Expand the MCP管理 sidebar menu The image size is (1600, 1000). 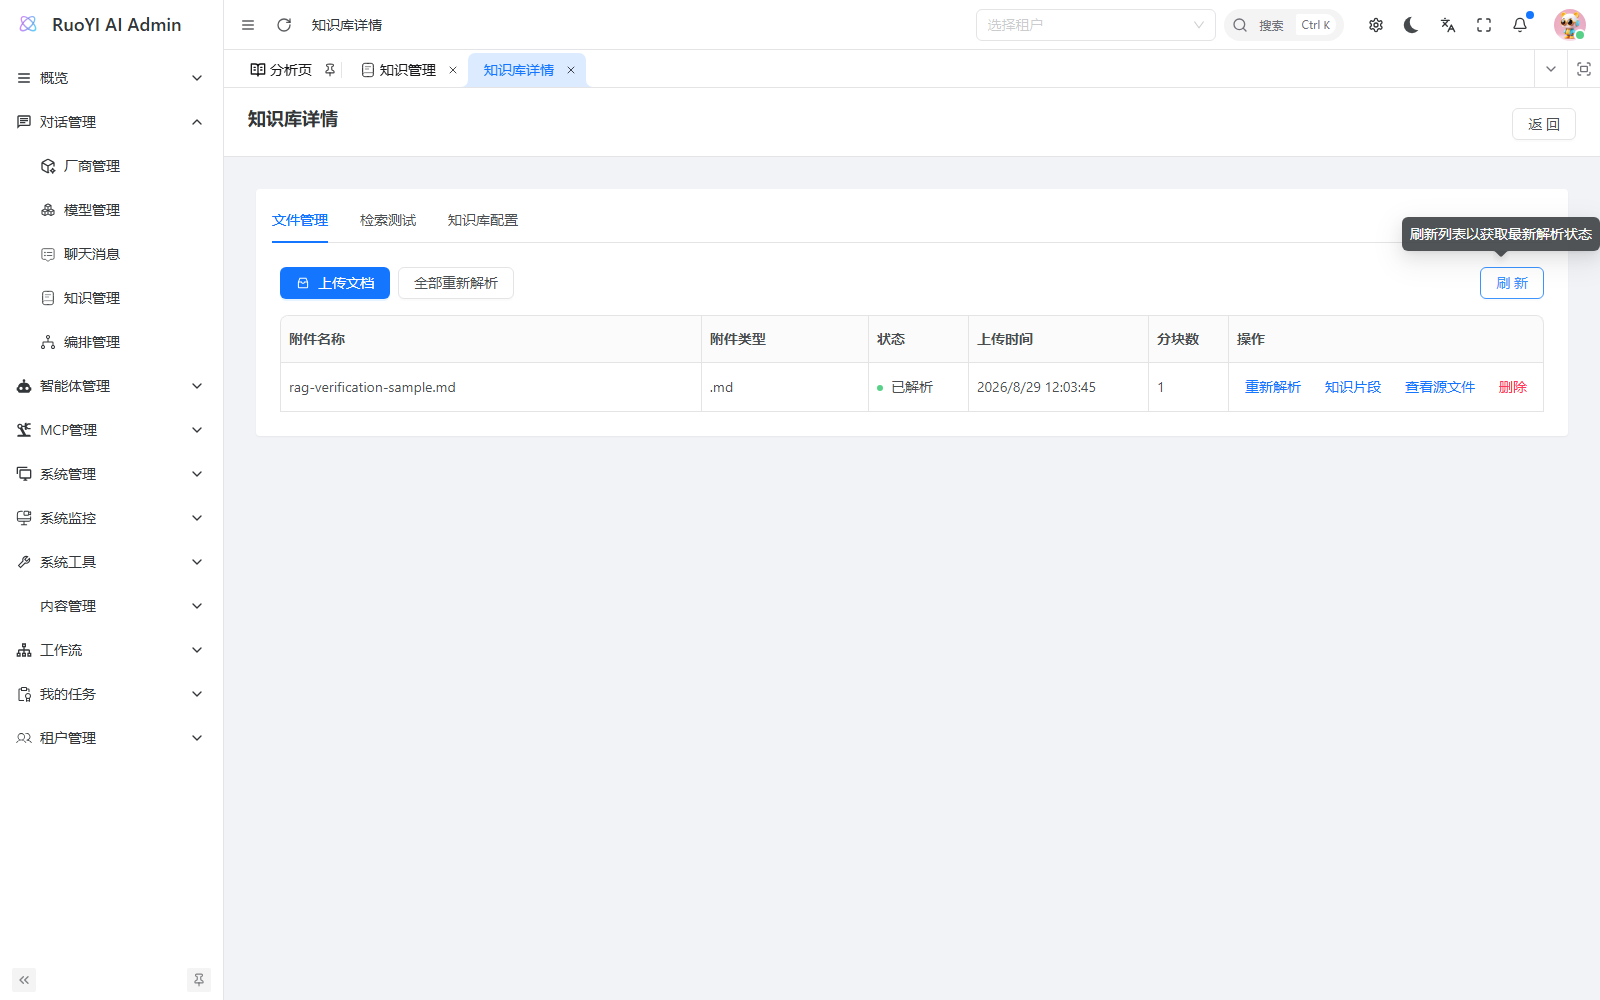112,430
